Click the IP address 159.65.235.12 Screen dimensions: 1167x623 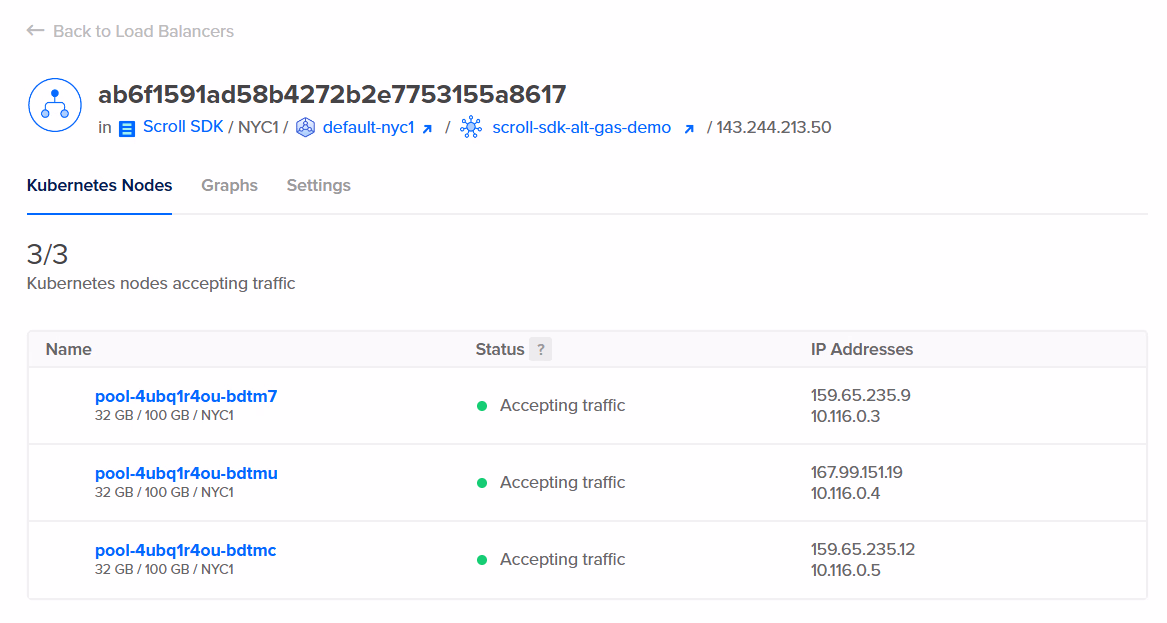(x=862, y=549)
